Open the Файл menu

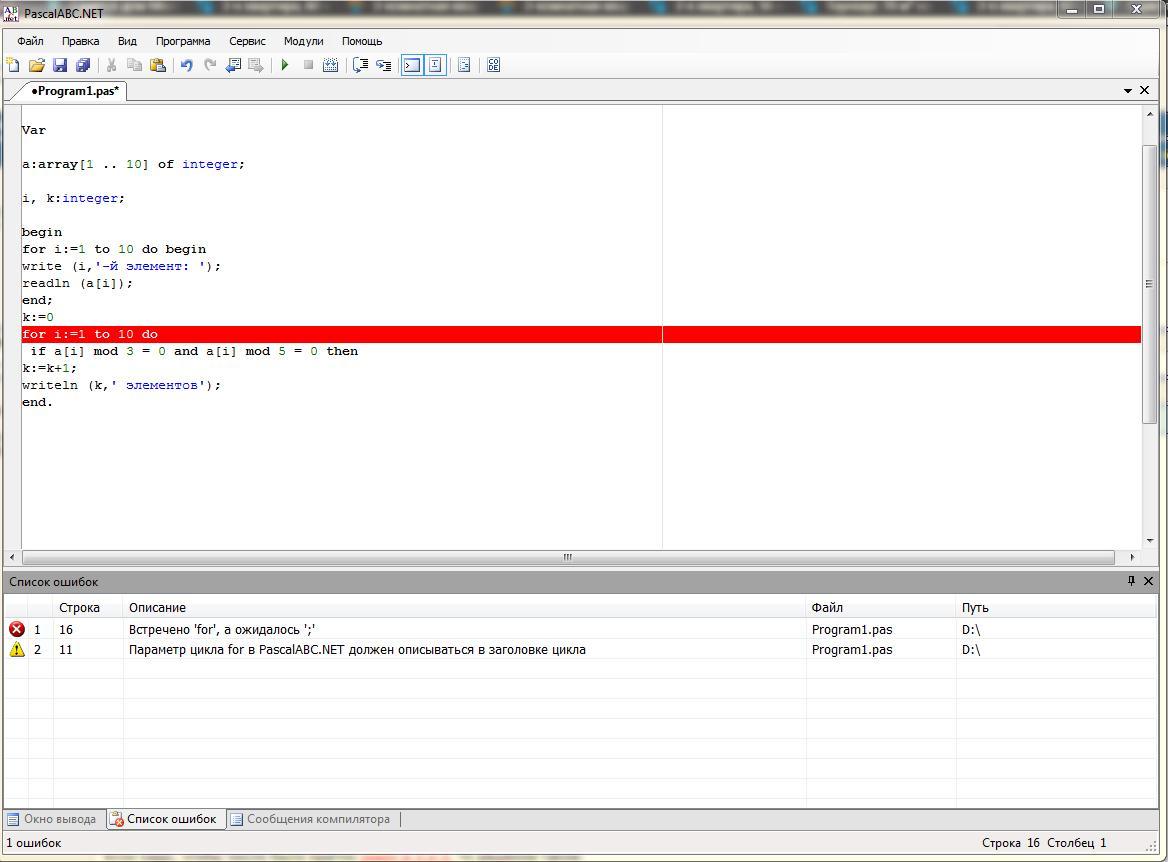(30, 41)
